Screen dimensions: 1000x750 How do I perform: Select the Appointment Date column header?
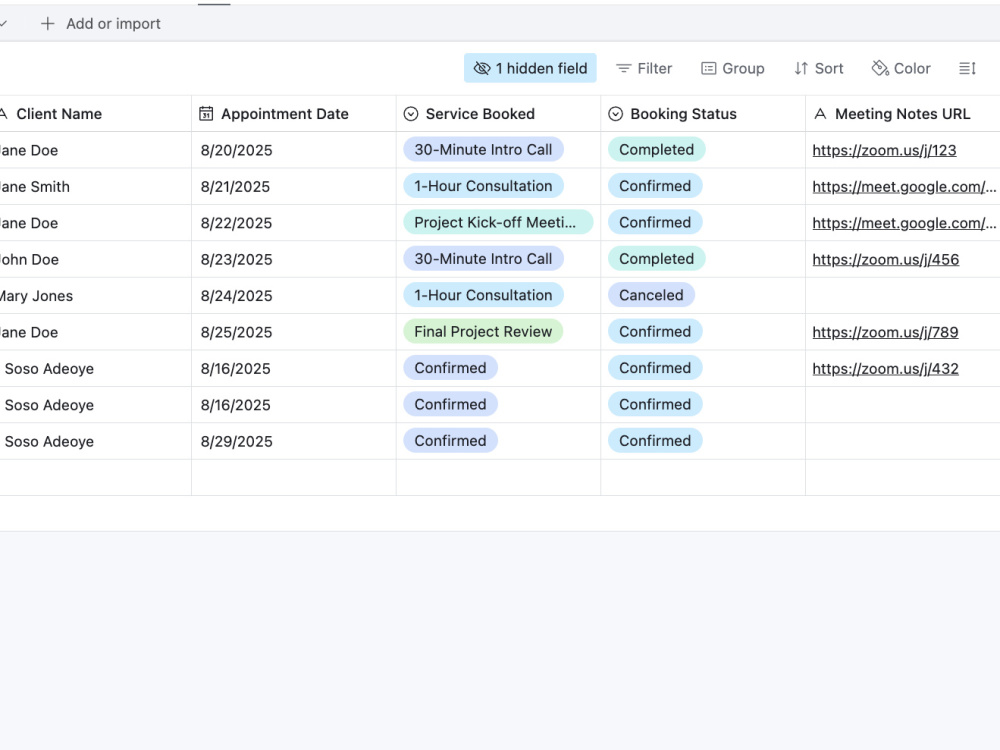tap(294, 114)
